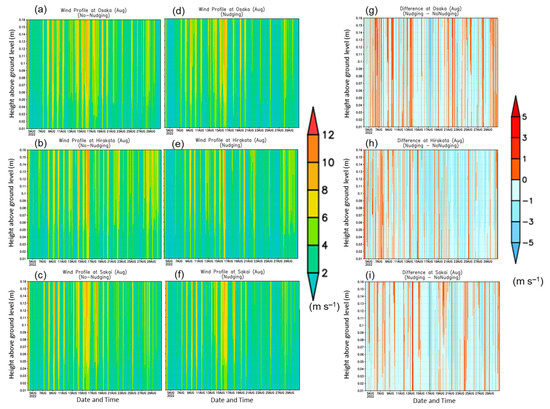Open panel (a) Osaka No-Nudging wind profile

[x=94, y=74]
